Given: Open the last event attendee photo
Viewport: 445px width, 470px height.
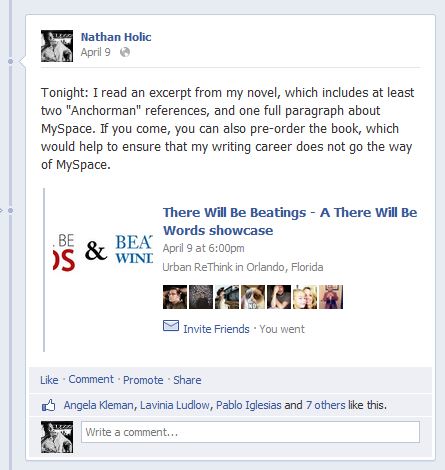Looking at the screenshot, I should pos(331,297).
